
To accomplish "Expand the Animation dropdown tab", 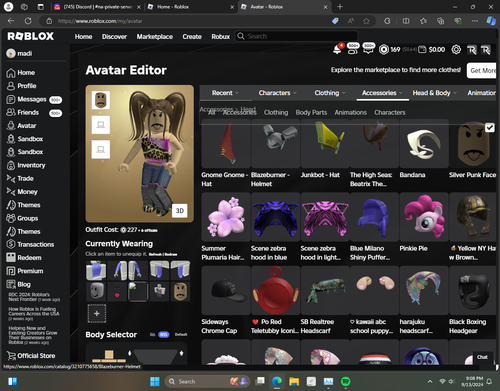I will tap(482, 93).
